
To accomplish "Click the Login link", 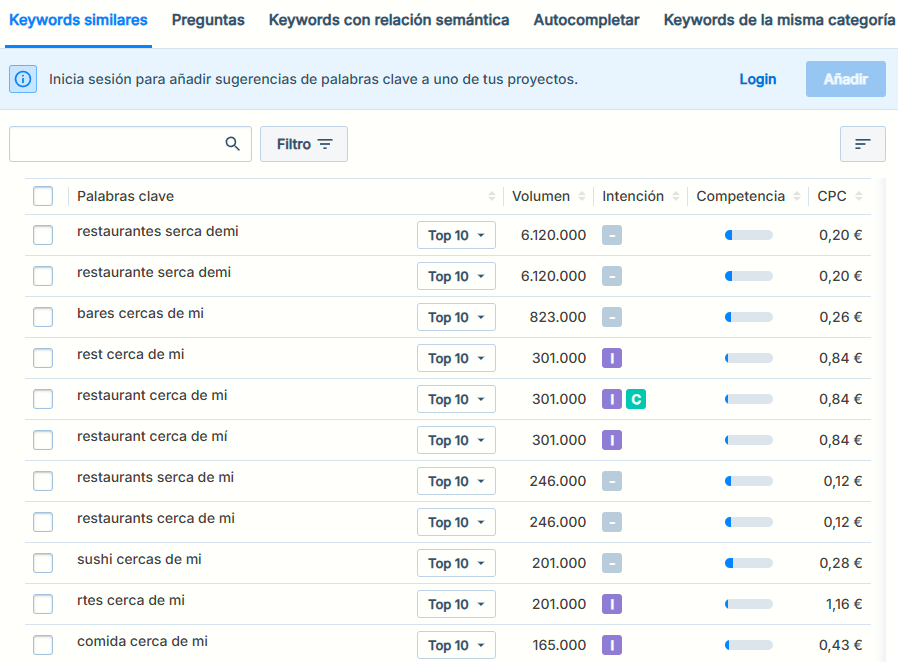I will (x=757, y=79).
